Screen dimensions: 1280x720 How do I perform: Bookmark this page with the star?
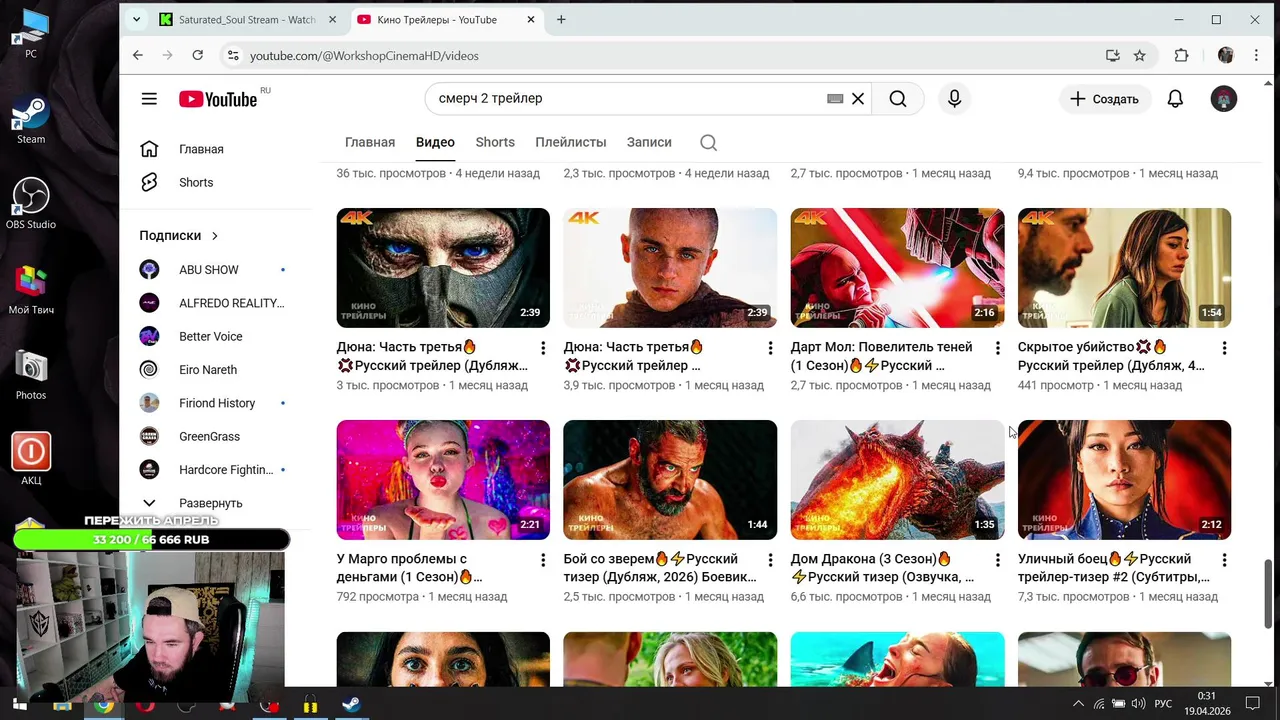pyautogui.click(x=1140, y=56)
